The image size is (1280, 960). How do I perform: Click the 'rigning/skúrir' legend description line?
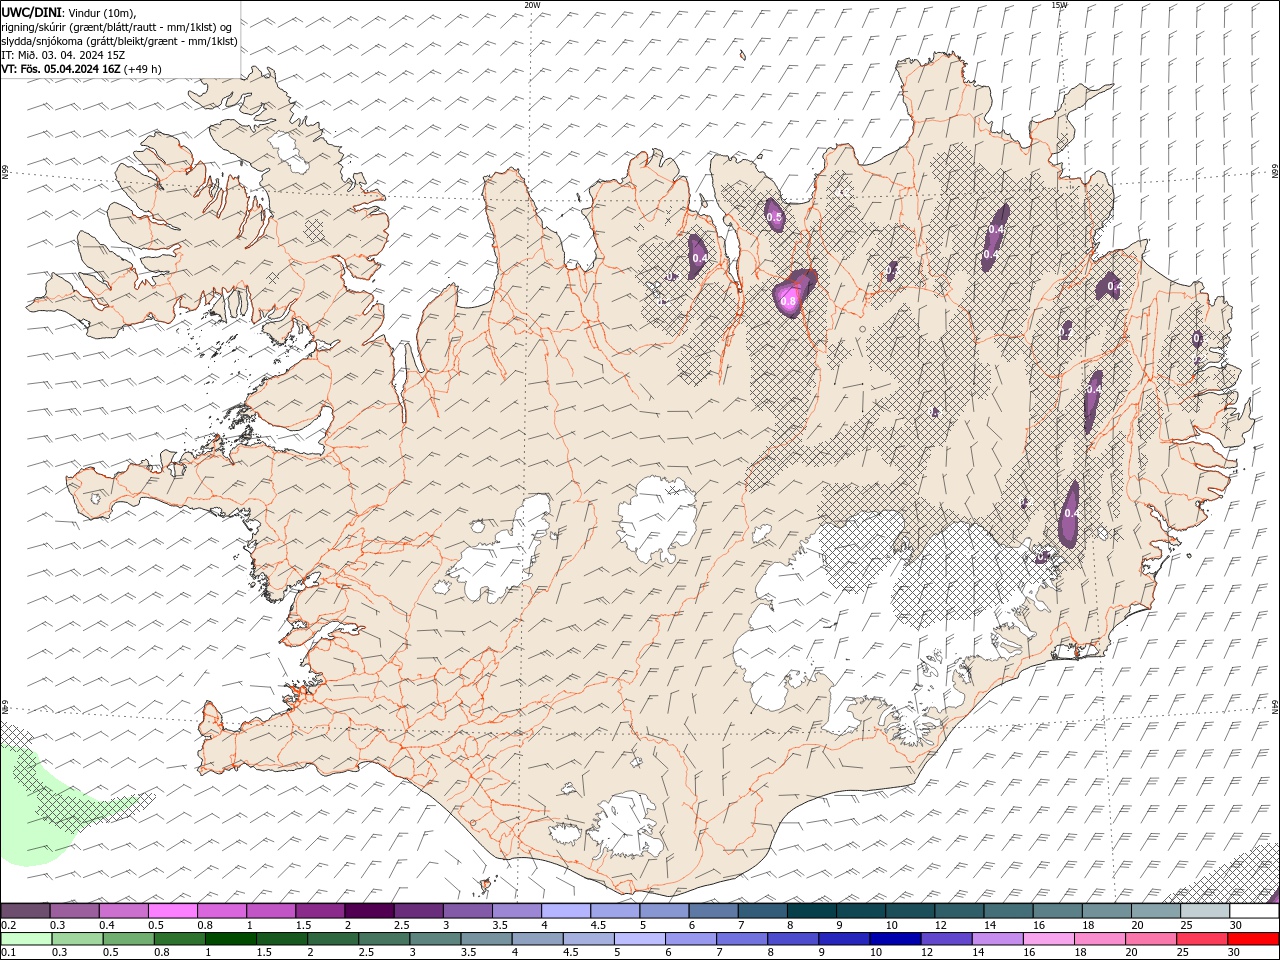point(117,27)
